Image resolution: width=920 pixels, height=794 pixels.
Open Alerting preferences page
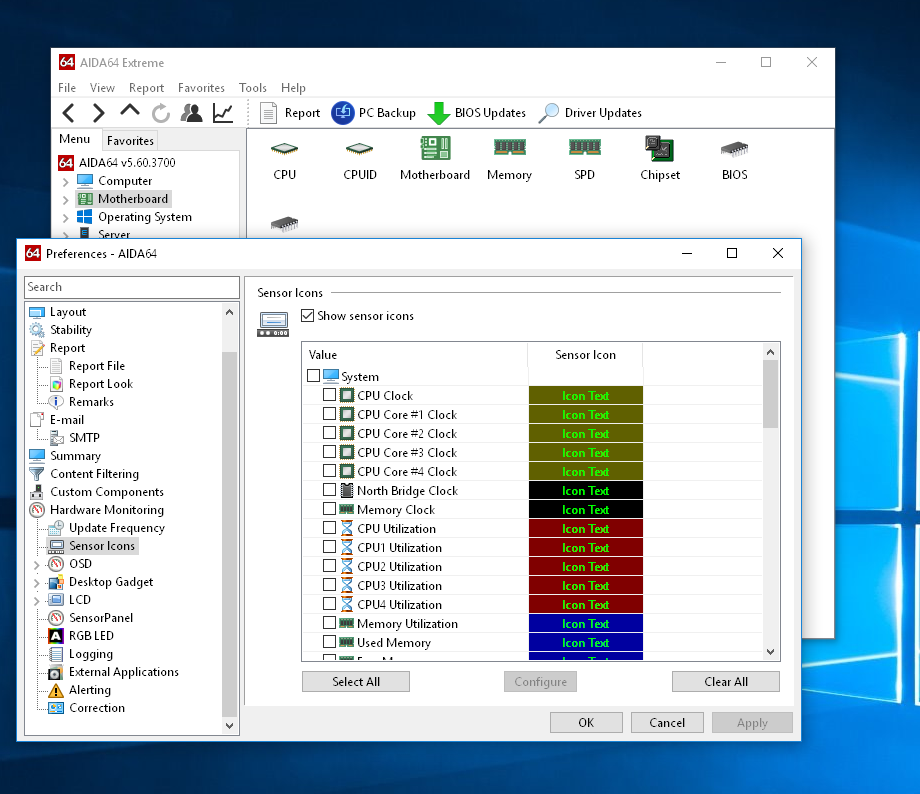90,690
